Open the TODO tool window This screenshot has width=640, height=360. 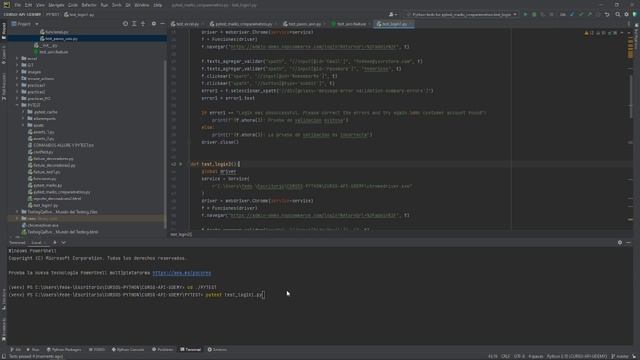pos(97,350)
